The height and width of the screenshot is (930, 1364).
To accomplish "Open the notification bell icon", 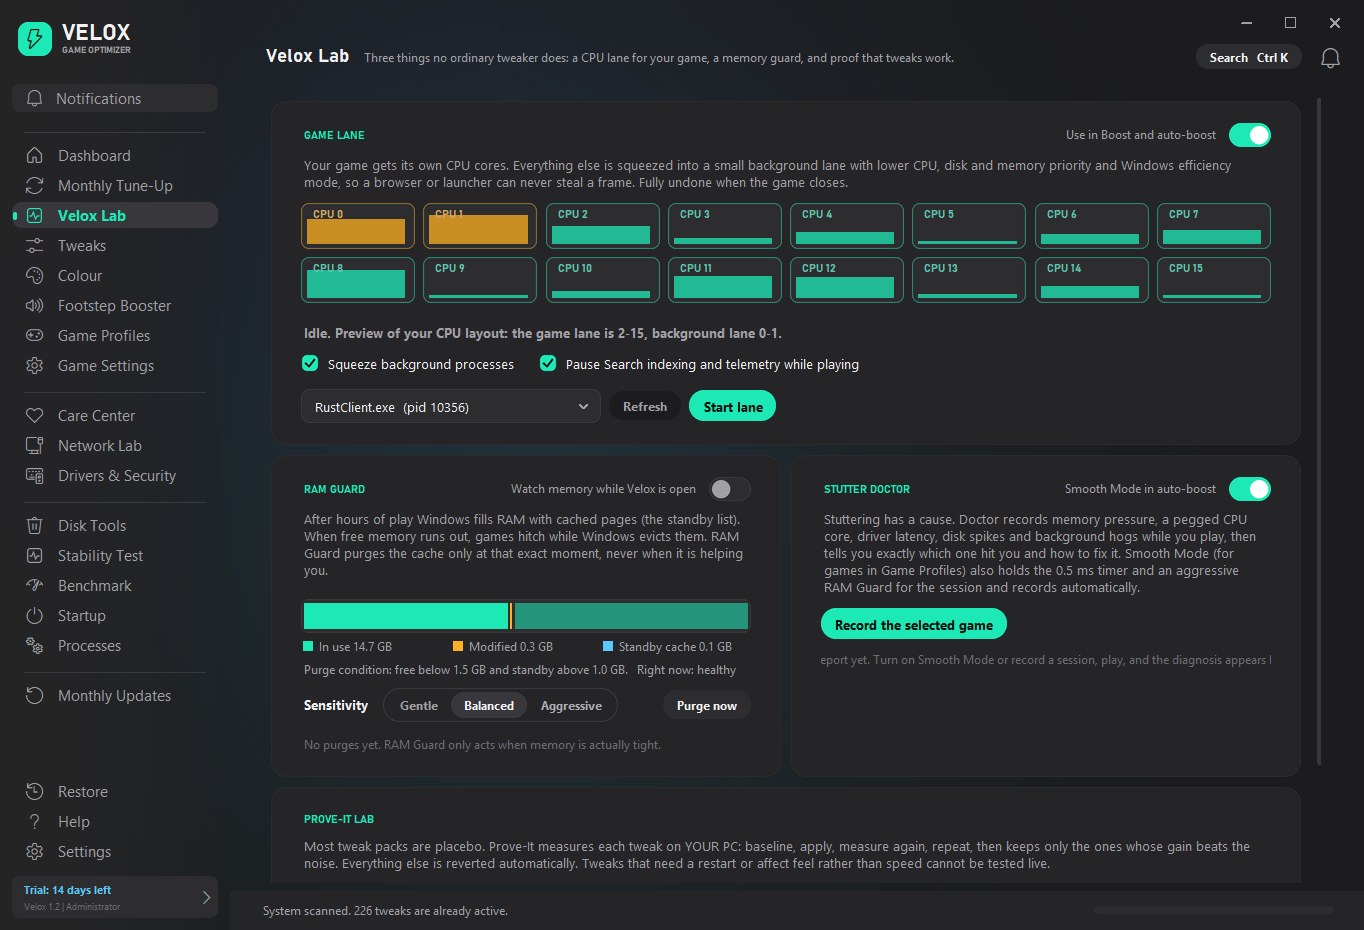I will click(x=1330, y=58).
